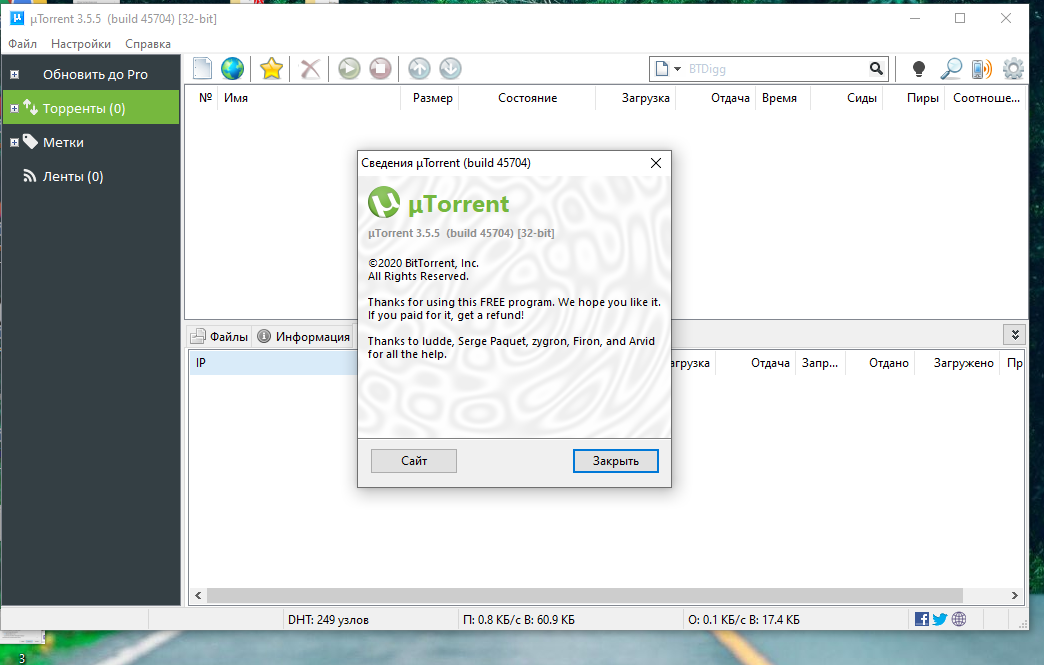Add a torrent file from toolbar
The width and height of the screenshot is (1044, 665).
point(202,68)
